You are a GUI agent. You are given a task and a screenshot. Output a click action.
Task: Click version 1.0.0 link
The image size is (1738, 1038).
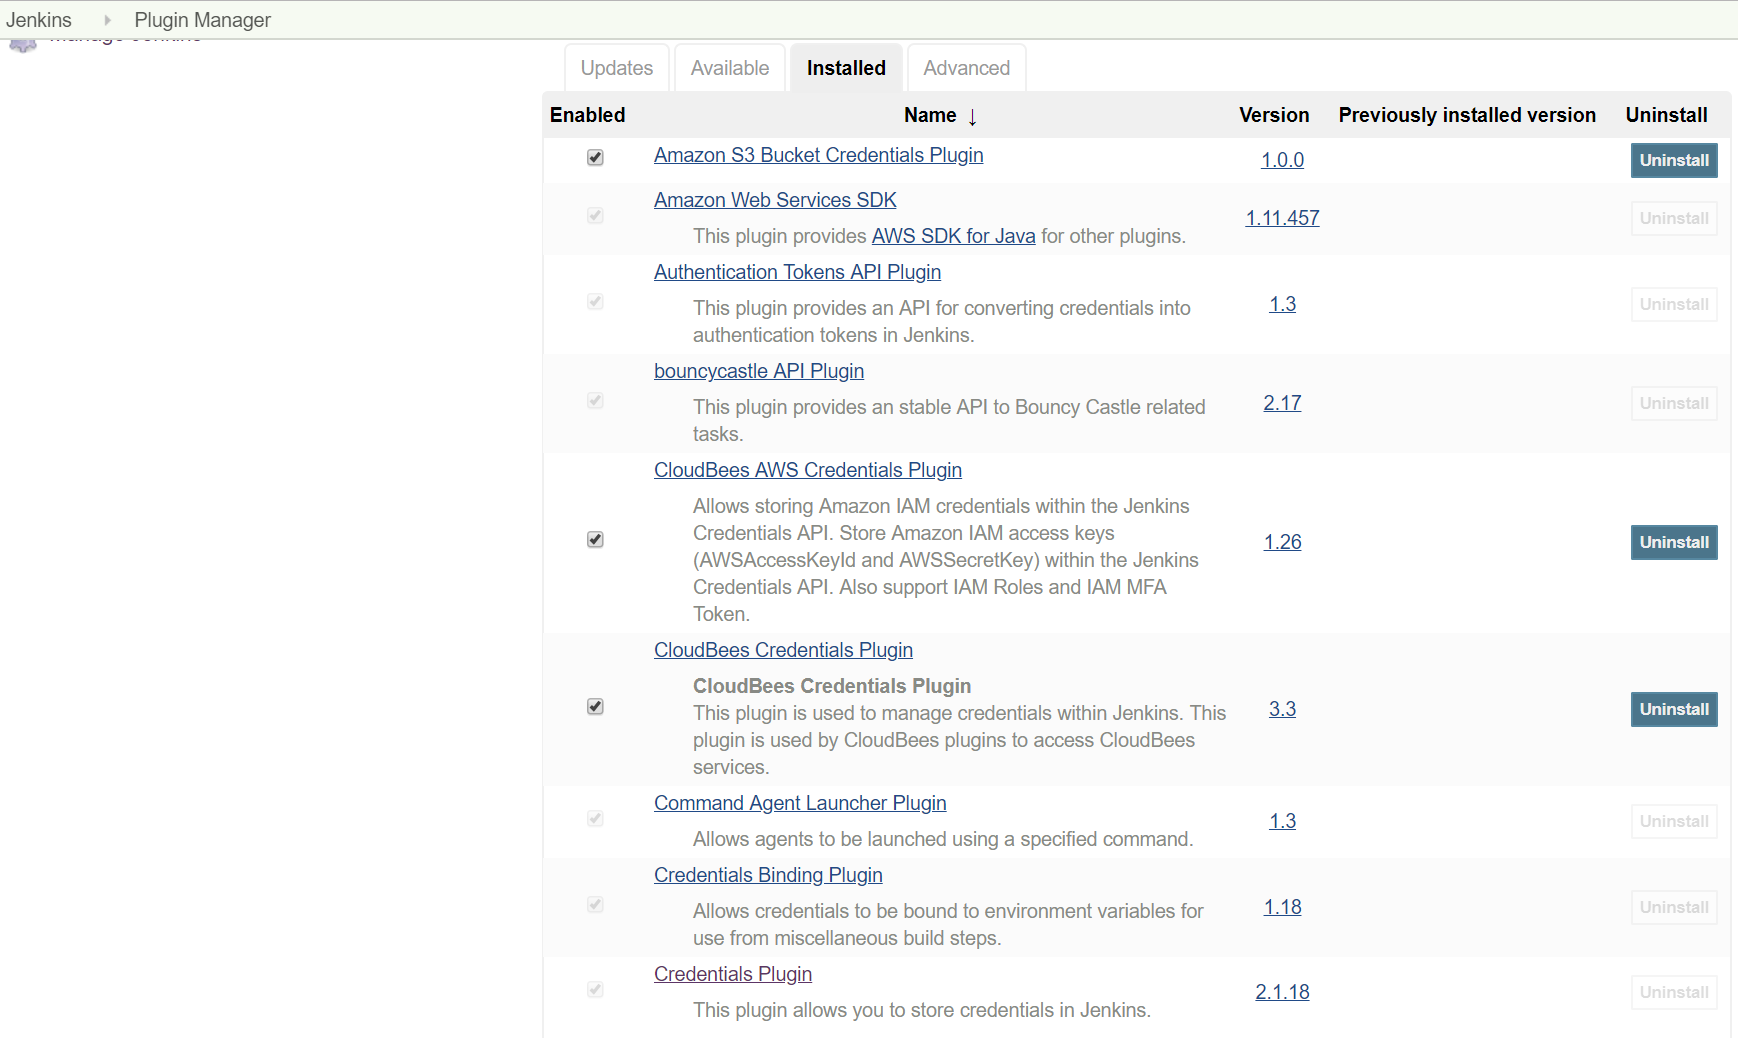(1282, 160)
